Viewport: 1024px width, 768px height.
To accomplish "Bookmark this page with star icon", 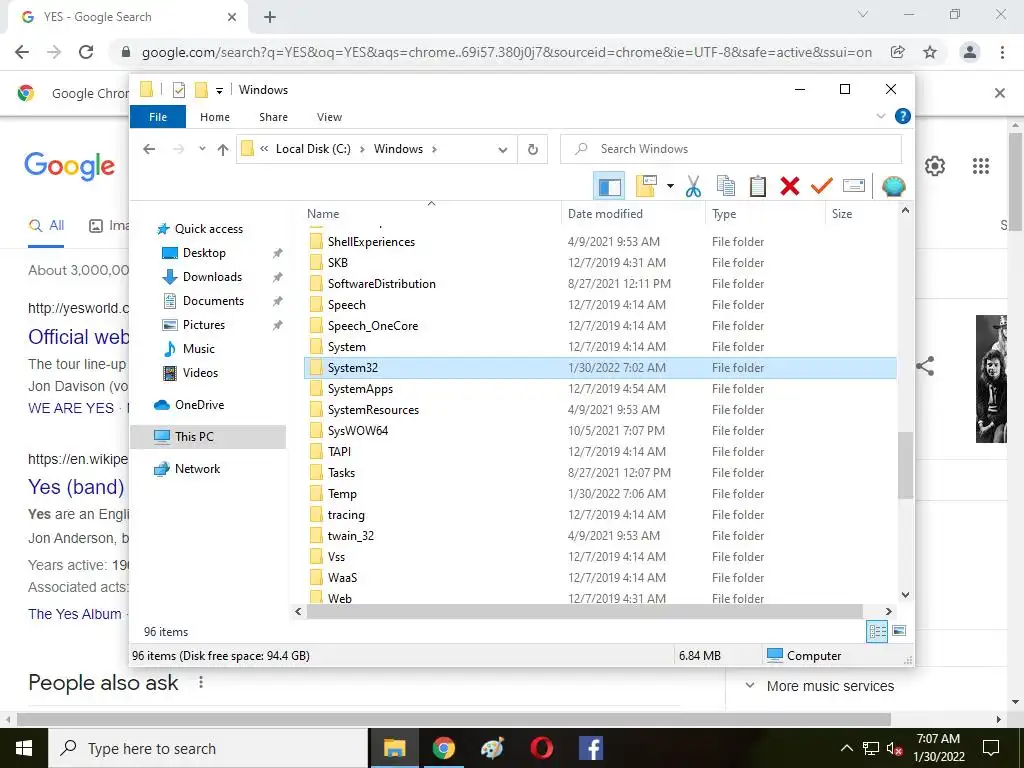I will point(930,52).
